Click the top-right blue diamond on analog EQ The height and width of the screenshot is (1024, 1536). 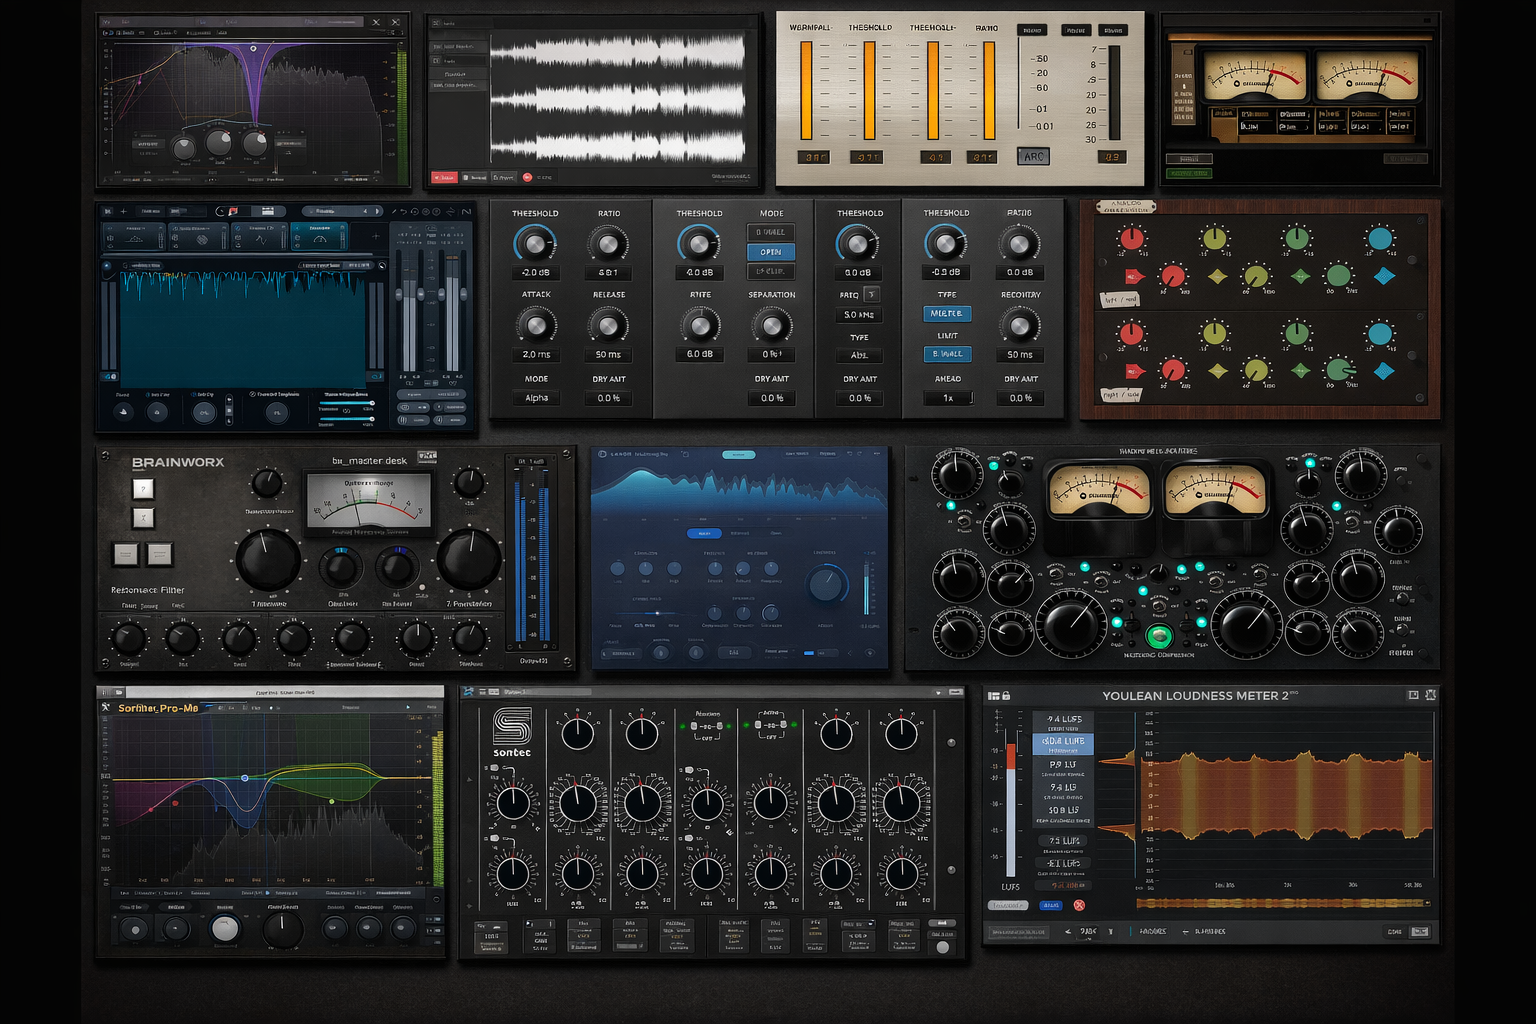click(1384, 276)
